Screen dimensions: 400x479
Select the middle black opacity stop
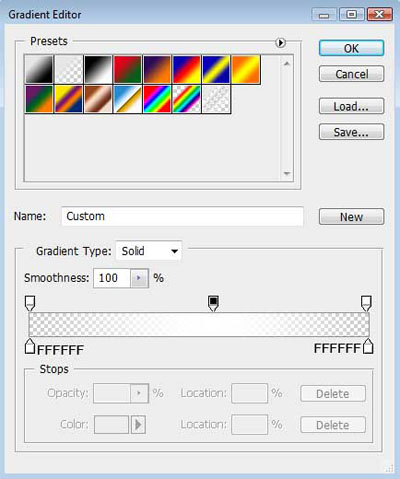pos(213,303)
